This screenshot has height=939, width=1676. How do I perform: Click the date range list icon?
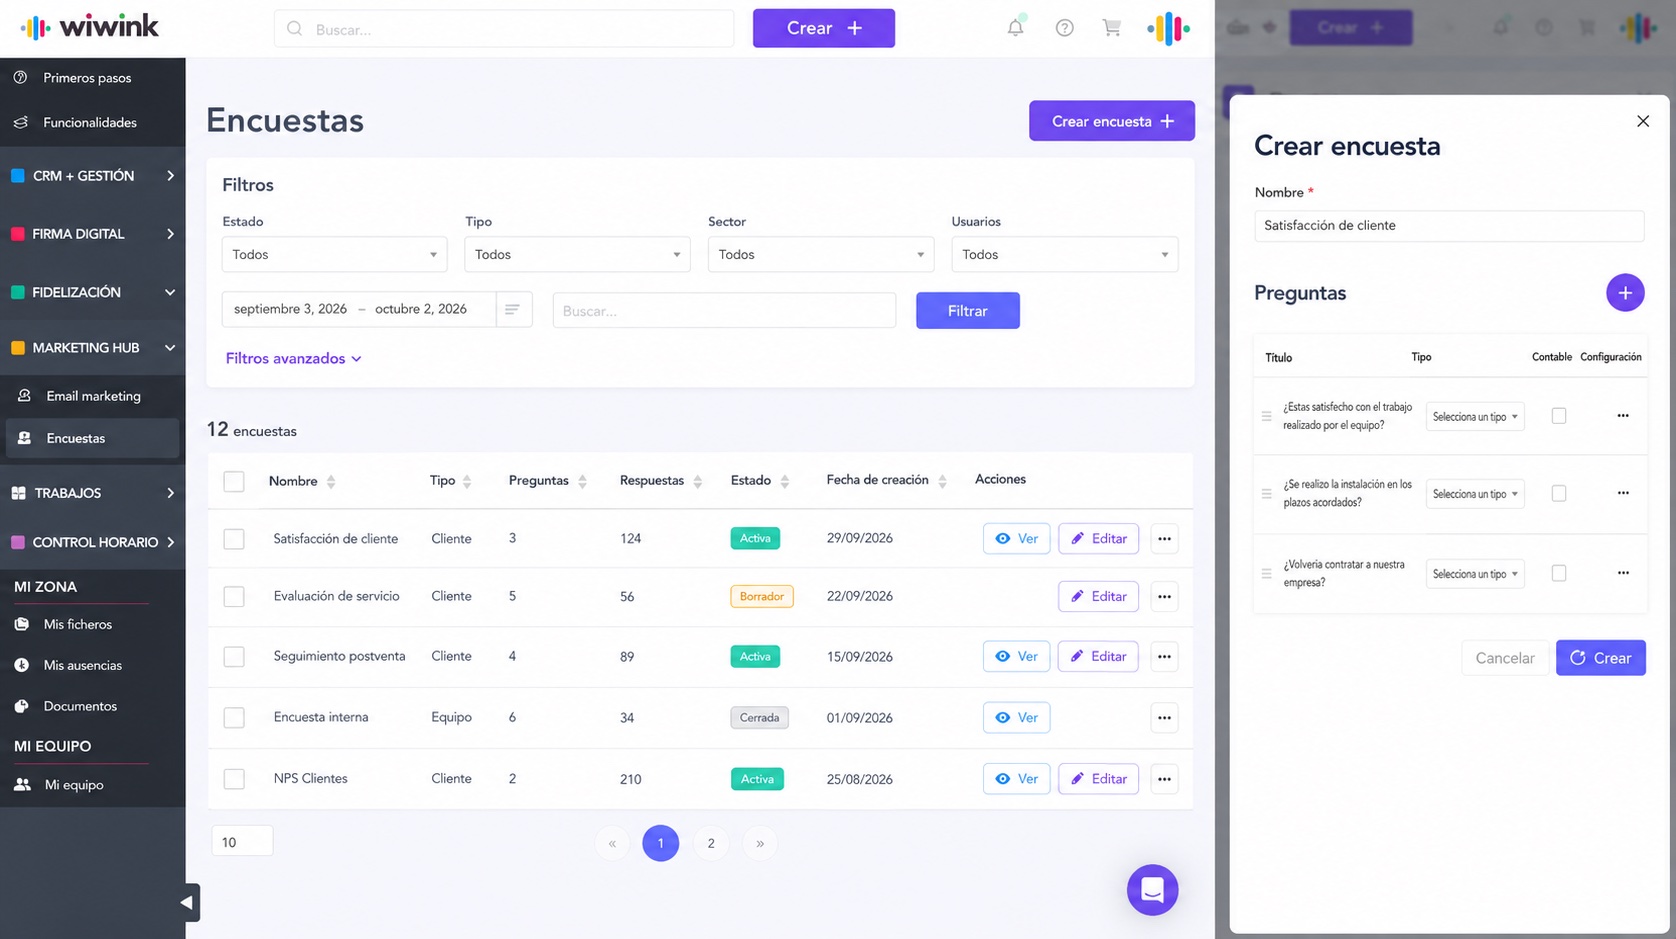coord(512,309)
